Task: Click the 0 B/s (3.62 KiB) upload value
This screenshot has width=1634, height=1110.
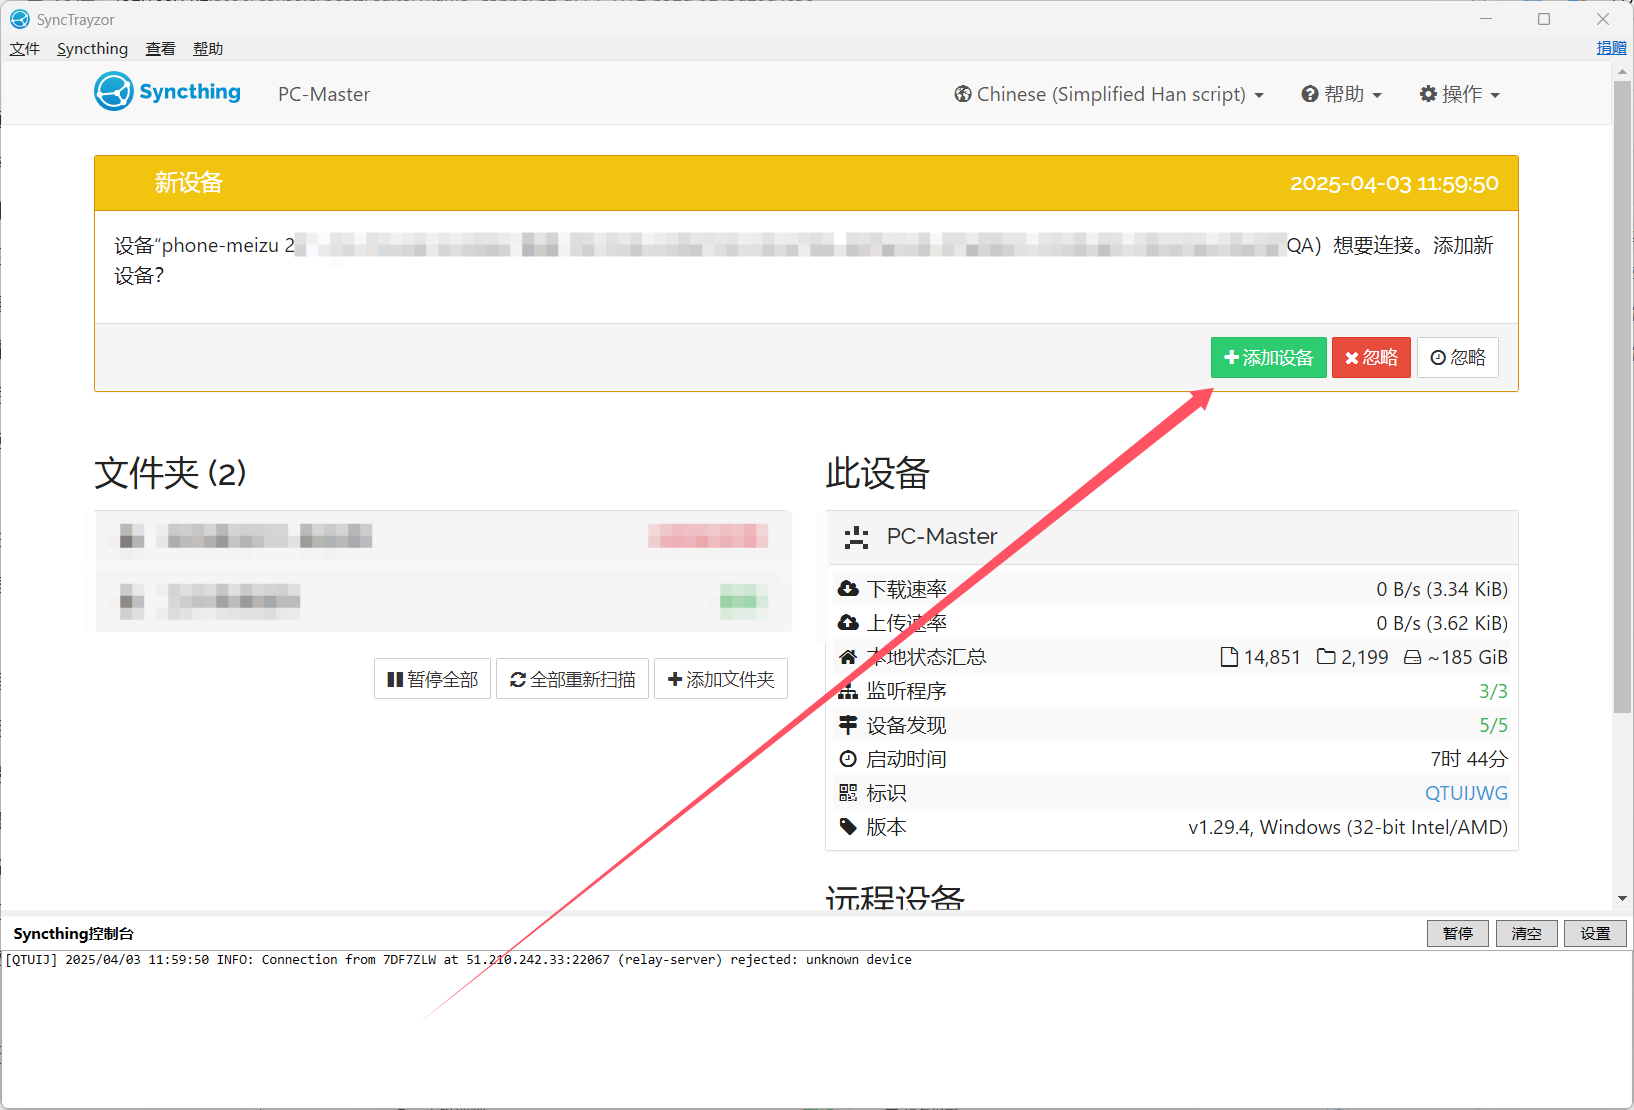Action: point(1442,623)
